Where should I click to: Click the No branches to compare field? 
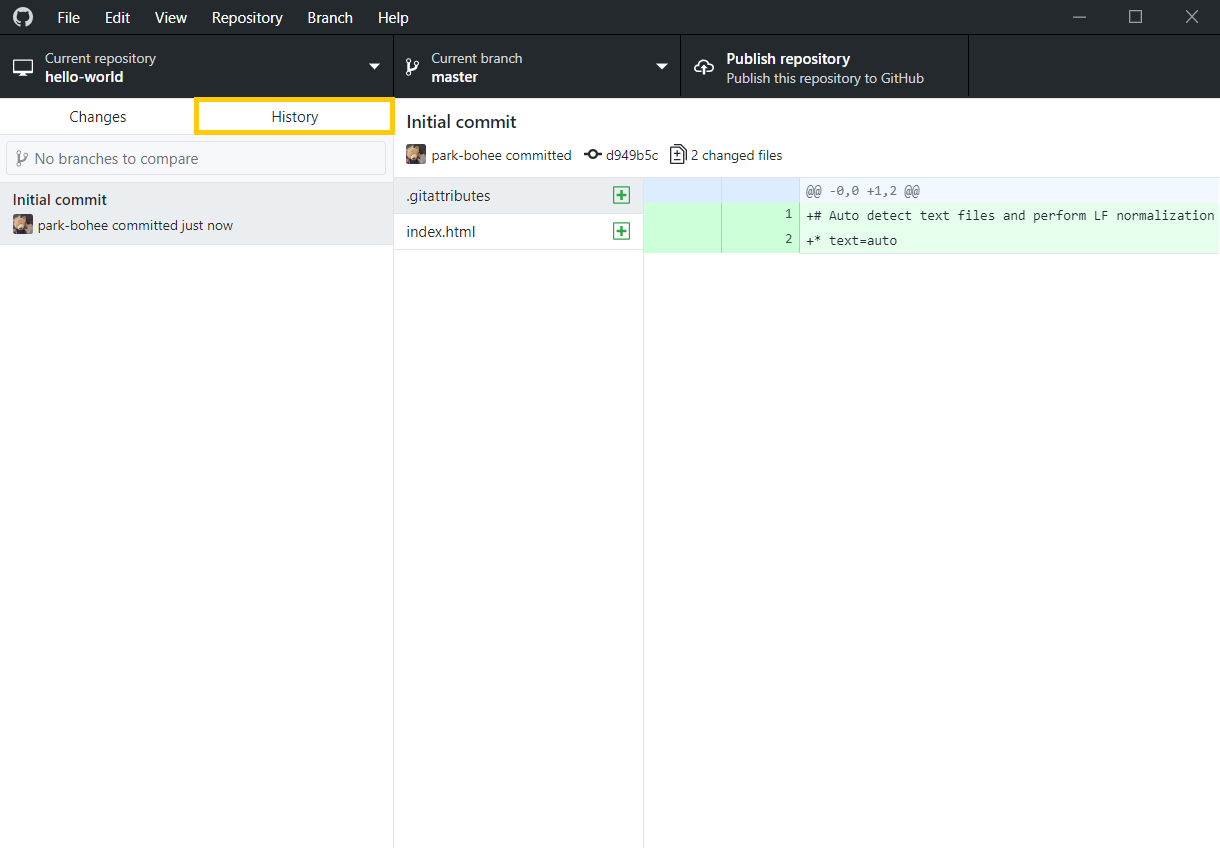[196, 158]
